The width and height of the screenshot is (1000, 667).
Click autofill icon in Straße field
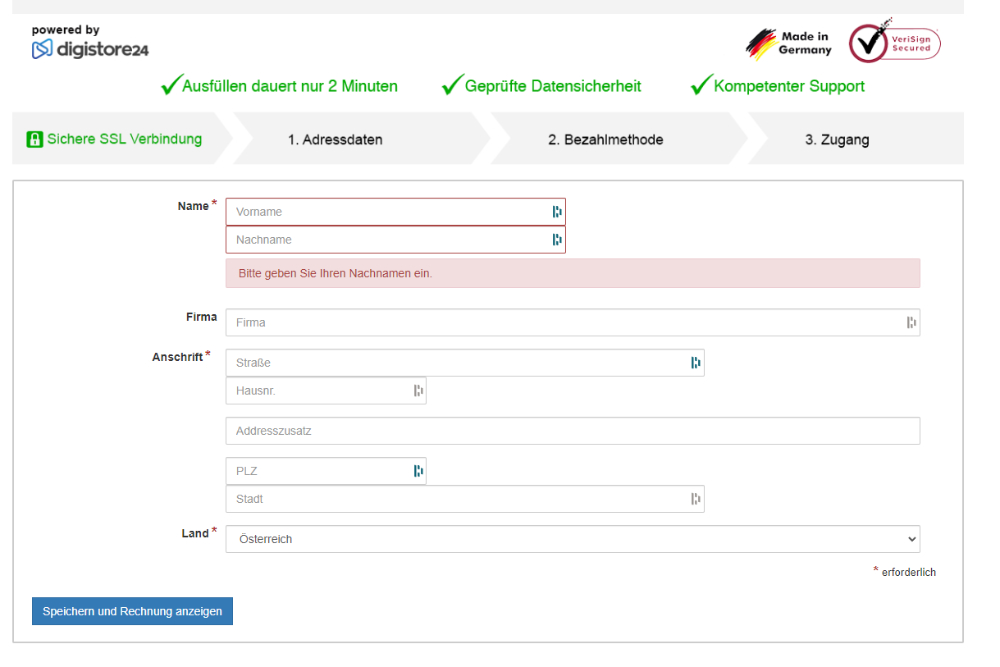point(696,363)
